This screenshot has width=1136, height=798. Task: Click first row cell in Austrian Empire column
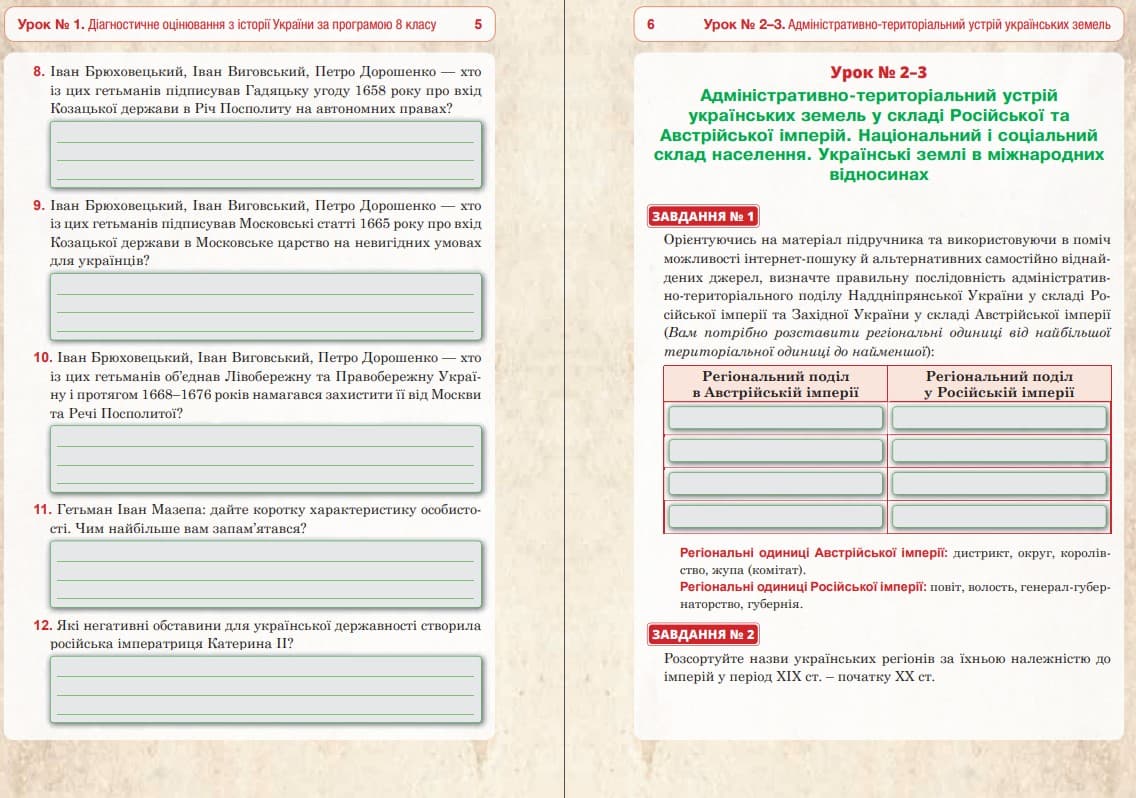[x=775, y=418]
